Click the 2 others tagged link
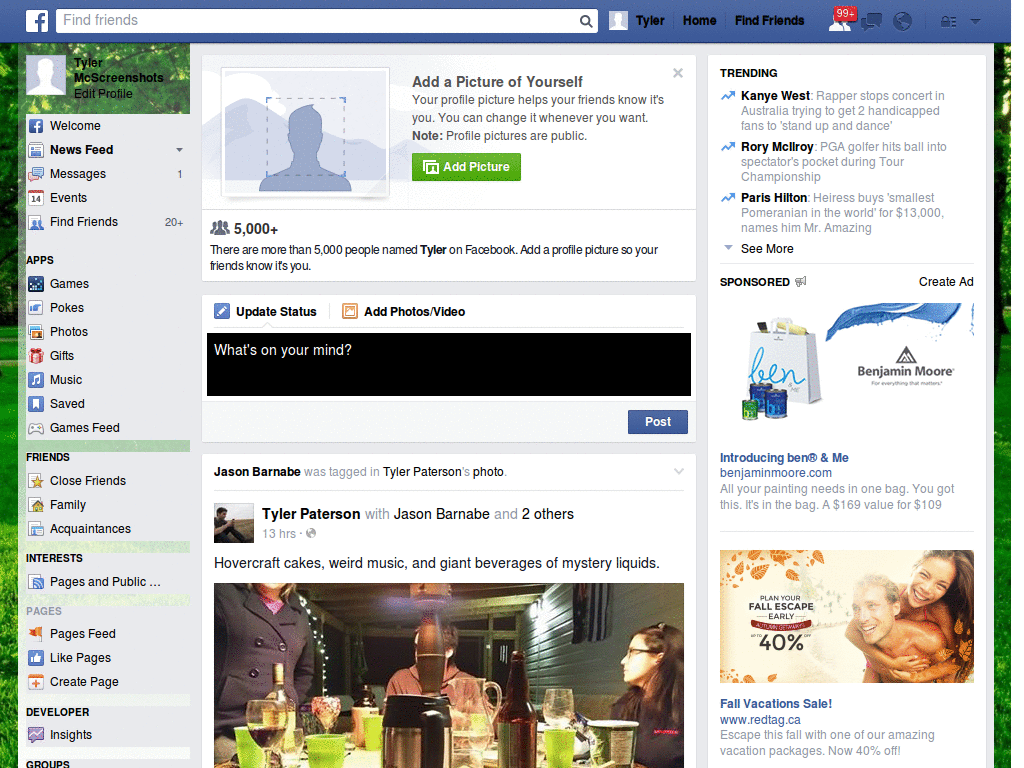Screen dimensions: 1024x768 click(x=547, y=514)
